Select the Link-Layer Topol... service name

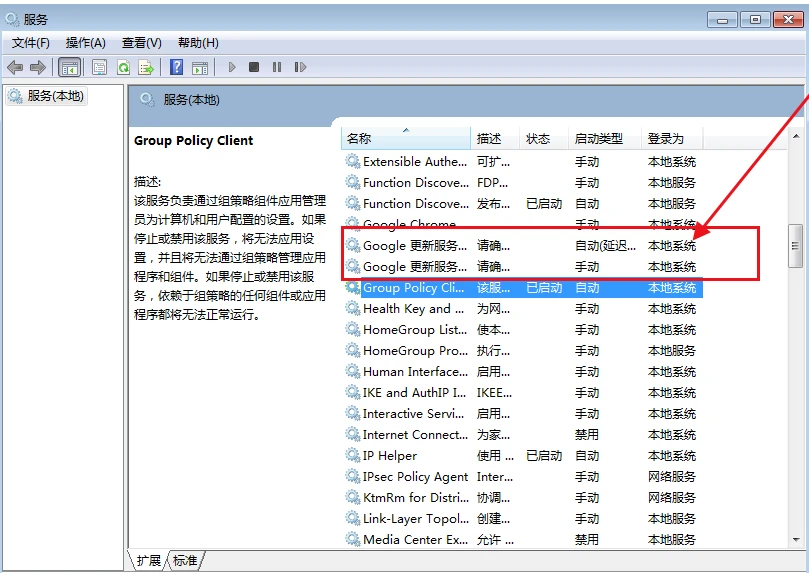[x=415, y=518]
